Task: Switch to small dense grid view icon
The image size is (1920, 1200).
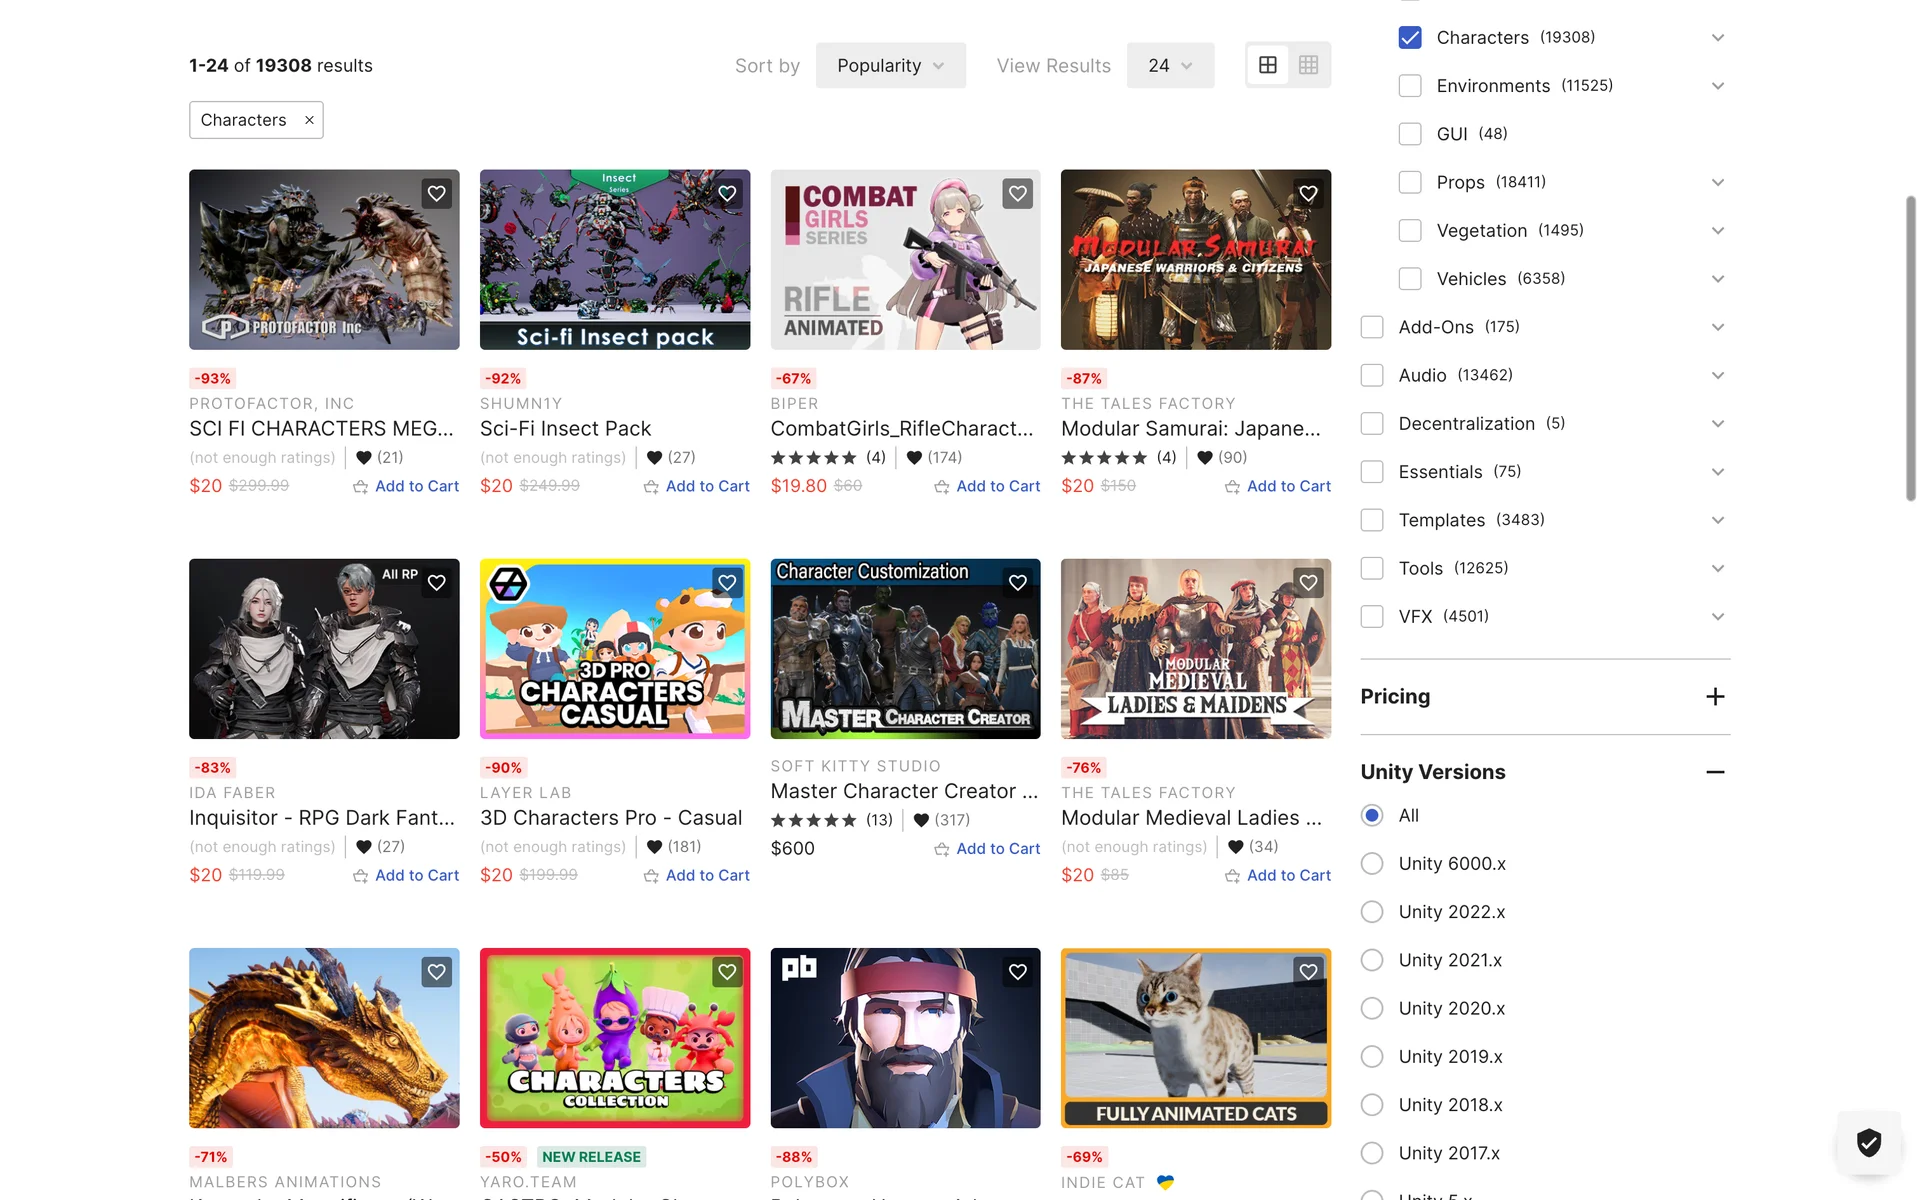Action: pyautogui.click(x=1308, y=65)
